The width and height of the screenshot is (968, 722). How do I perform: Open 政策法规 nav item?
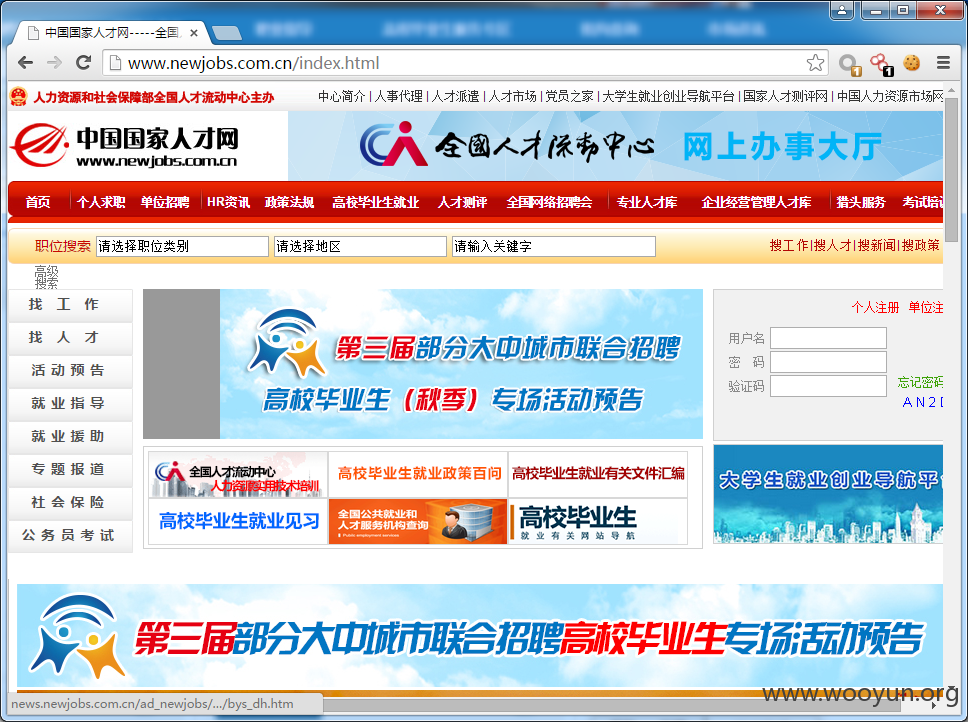[290, 202]
